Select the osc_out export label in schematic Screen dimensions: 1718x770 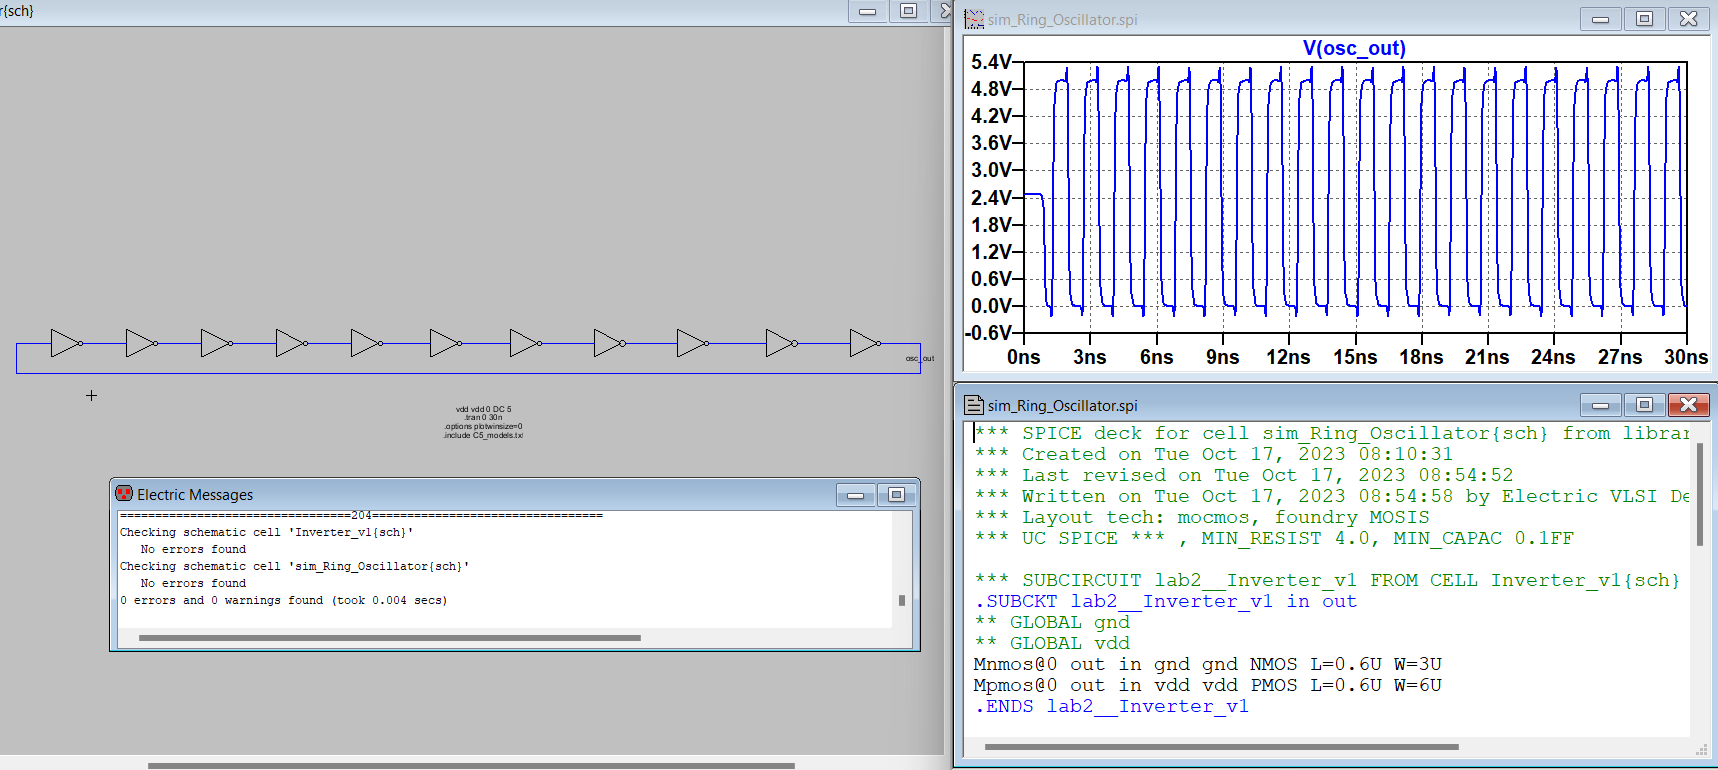point(920,358)
